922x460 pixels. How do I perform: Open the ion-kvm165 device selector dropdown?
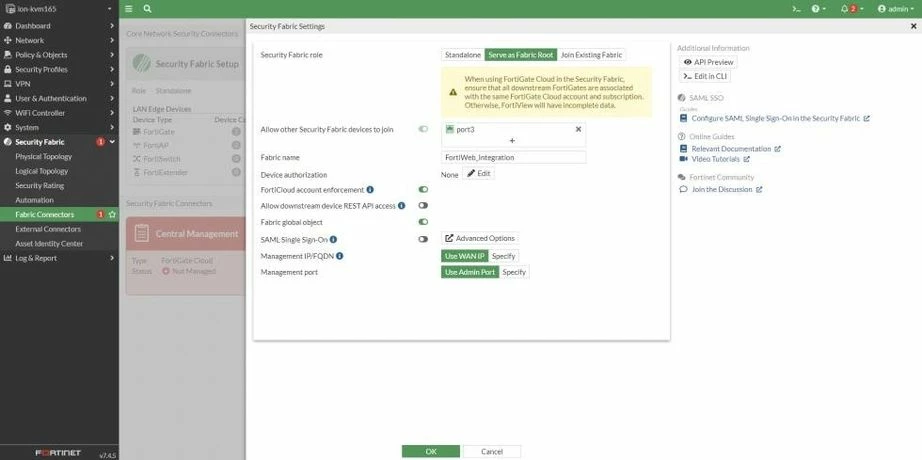(59, 9)
